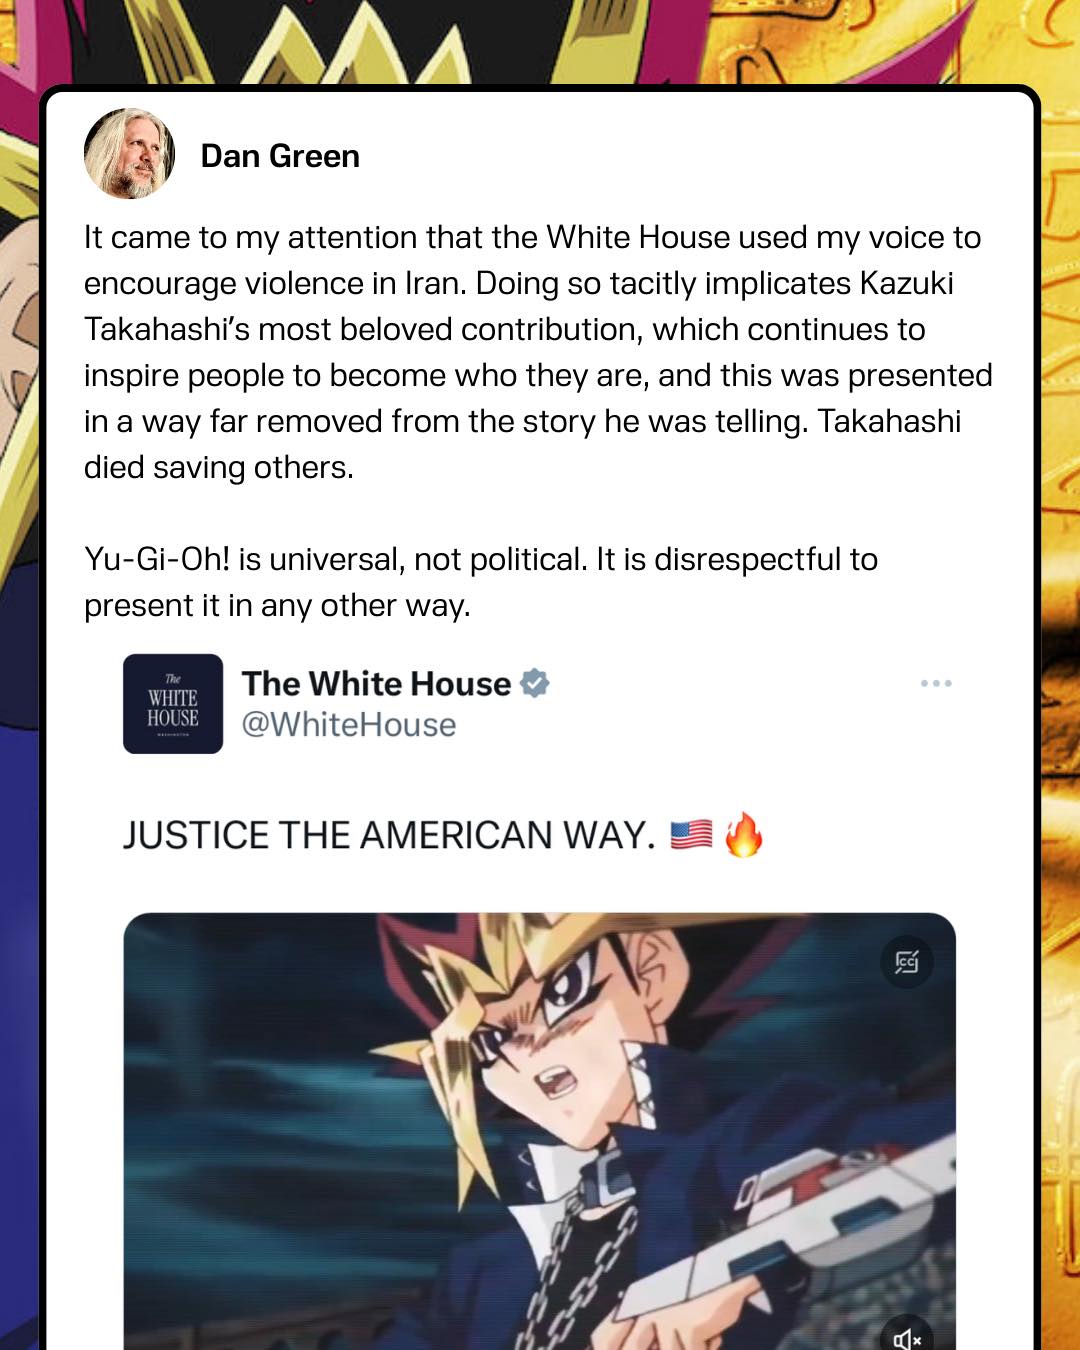1080x1350 pixels.
Task: Open the Dan Green name link
Action: tap(280, 156)
